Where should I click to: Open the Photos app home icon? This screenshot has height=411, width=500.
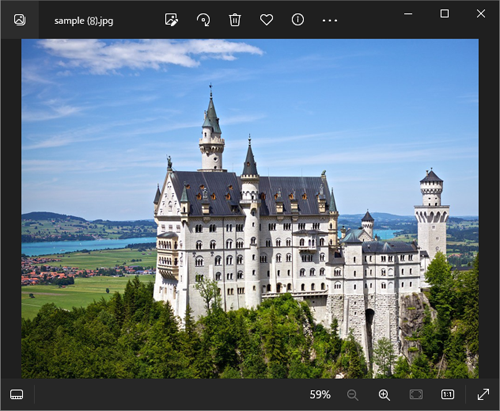pos(20,20)
